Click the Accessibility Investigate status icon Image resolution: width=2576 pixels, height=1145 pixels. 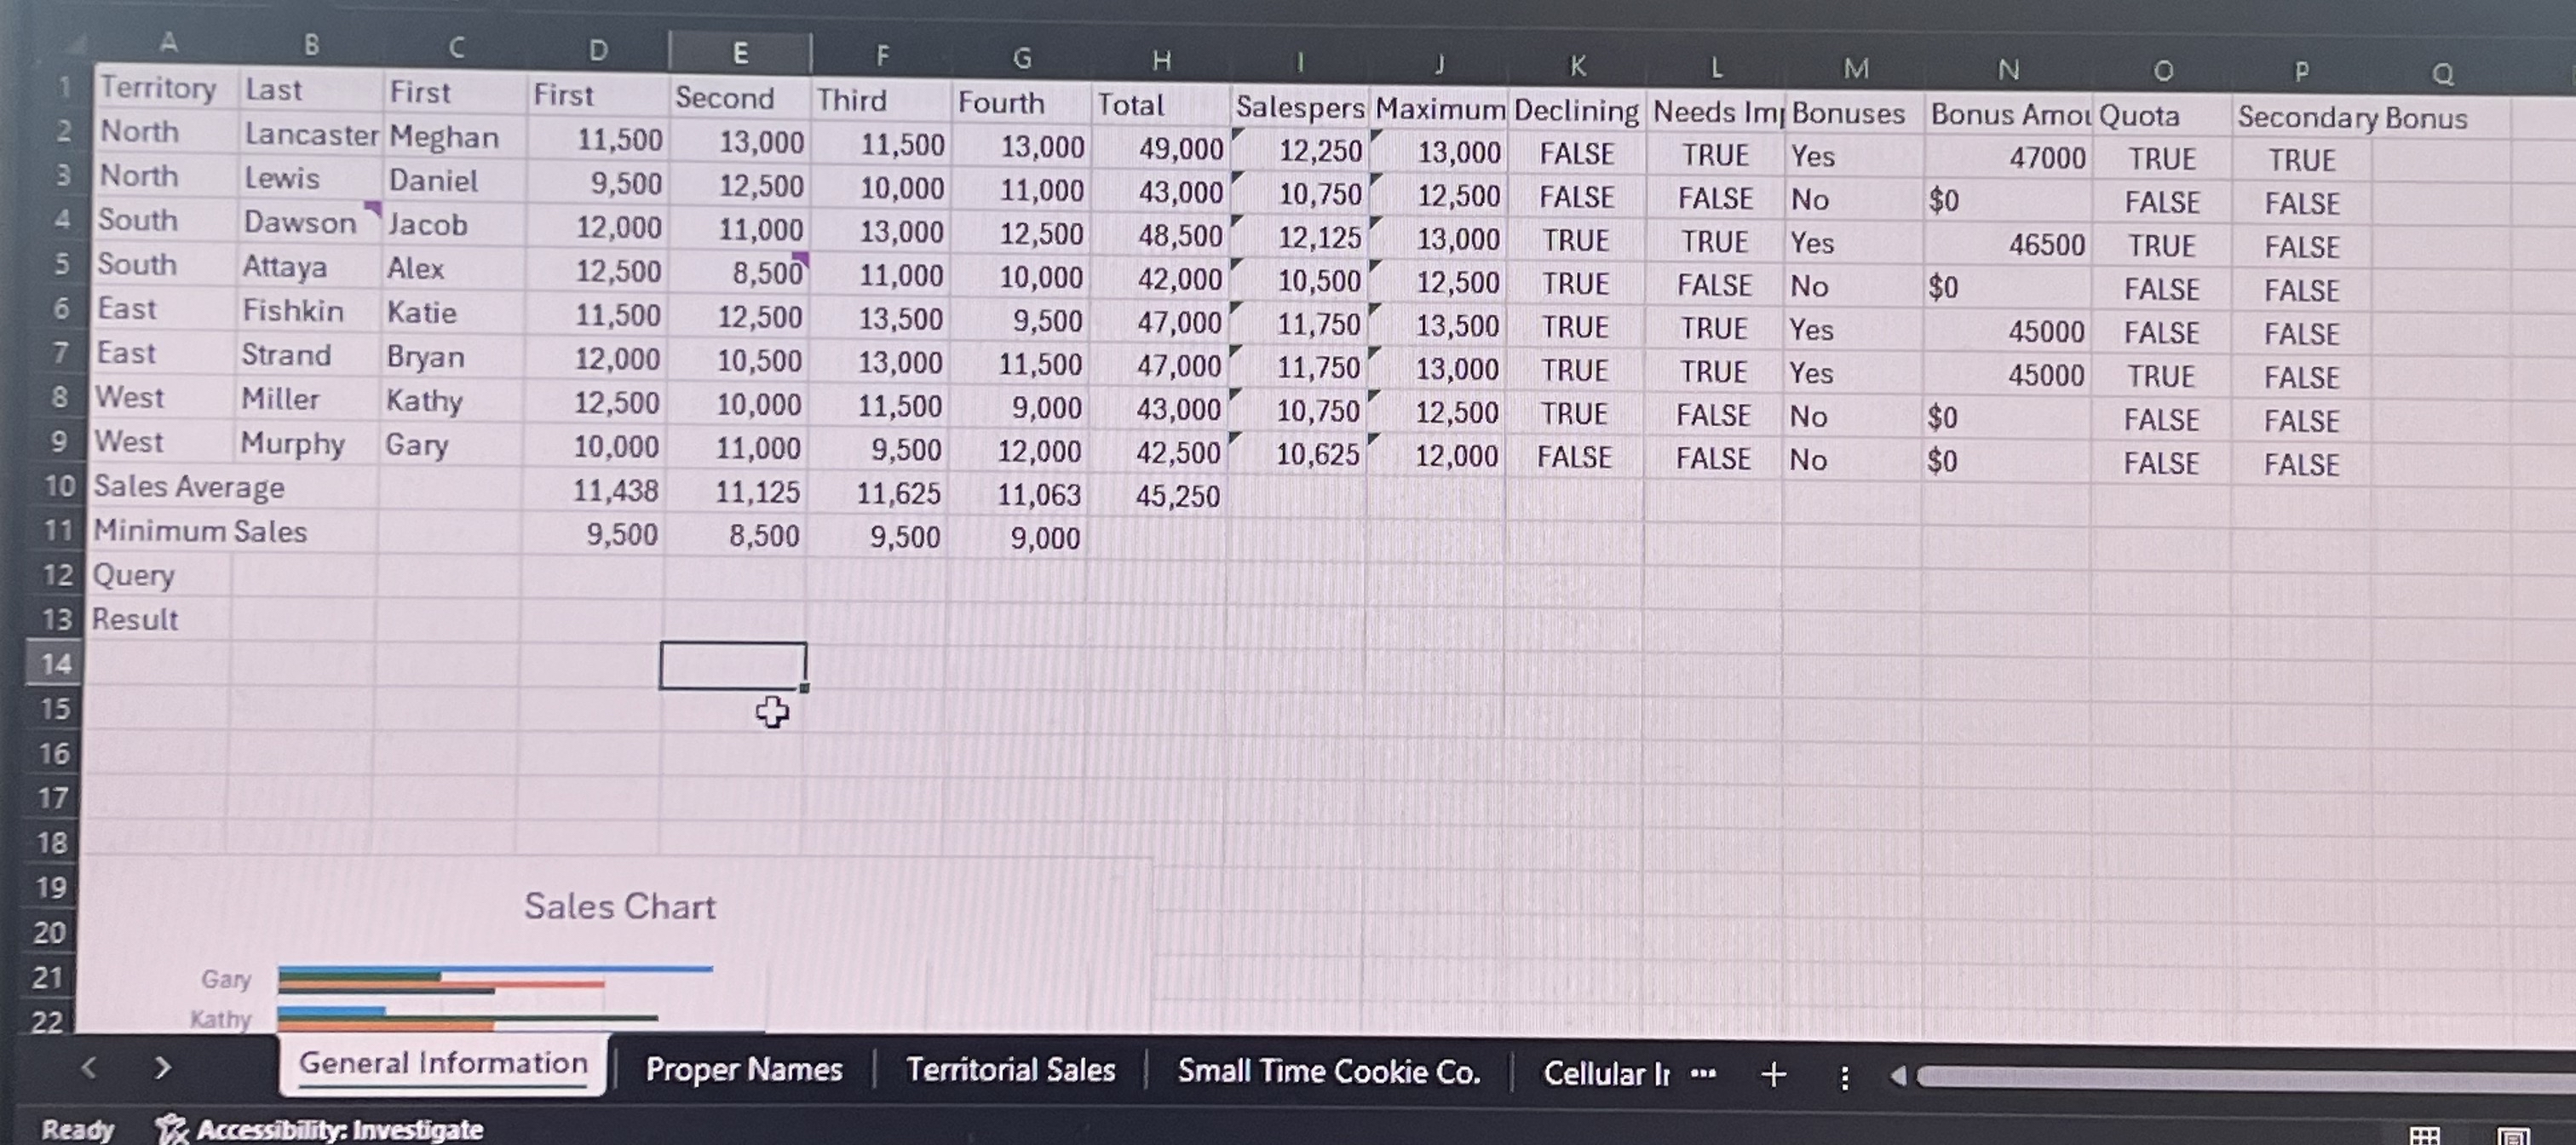(x=172, y=1129)
